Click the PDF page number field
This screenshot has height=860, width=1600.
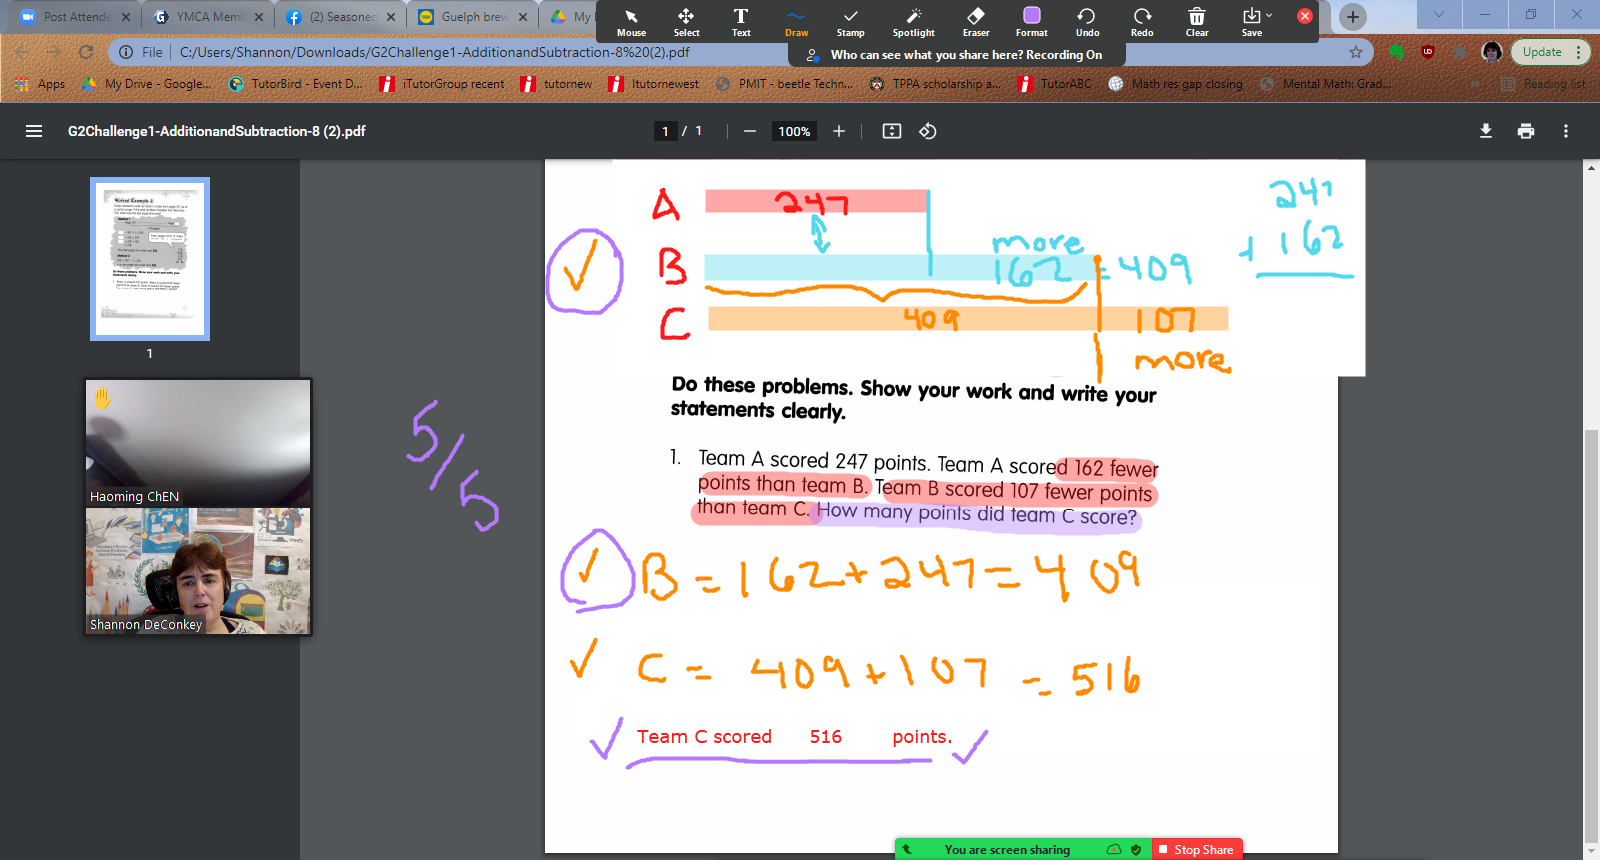point(665,131)
